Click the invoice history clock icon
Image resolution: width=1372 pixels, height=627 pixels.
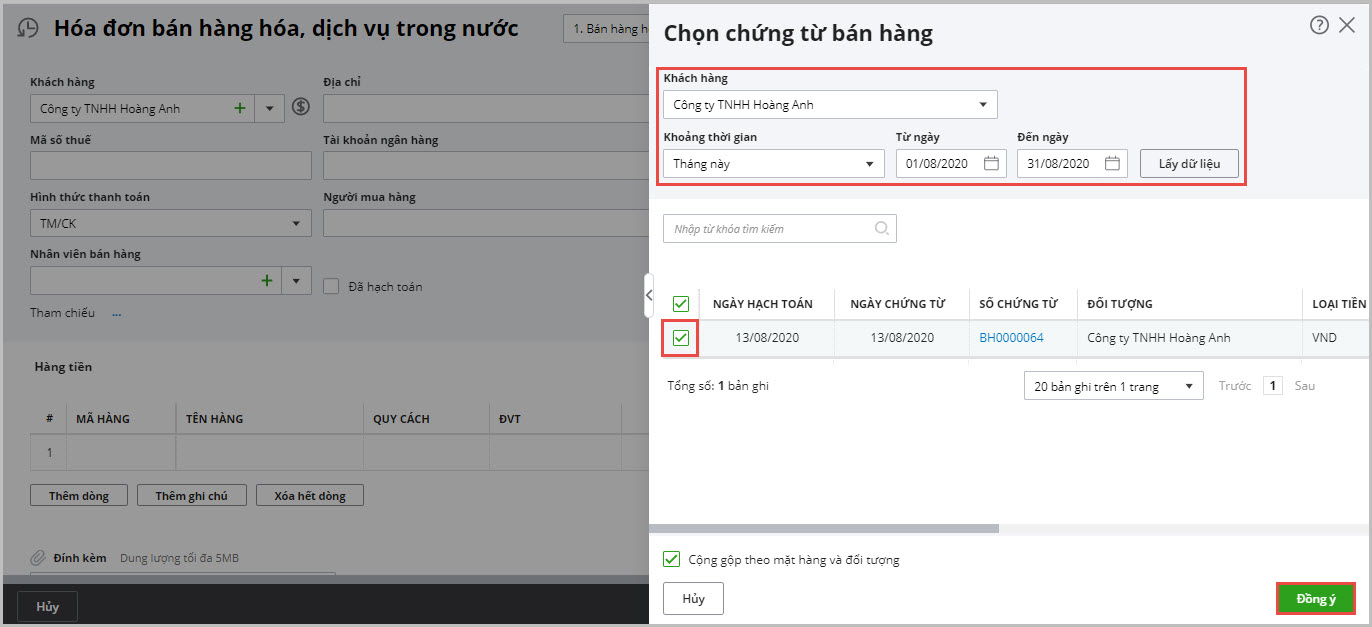(29, 29)
